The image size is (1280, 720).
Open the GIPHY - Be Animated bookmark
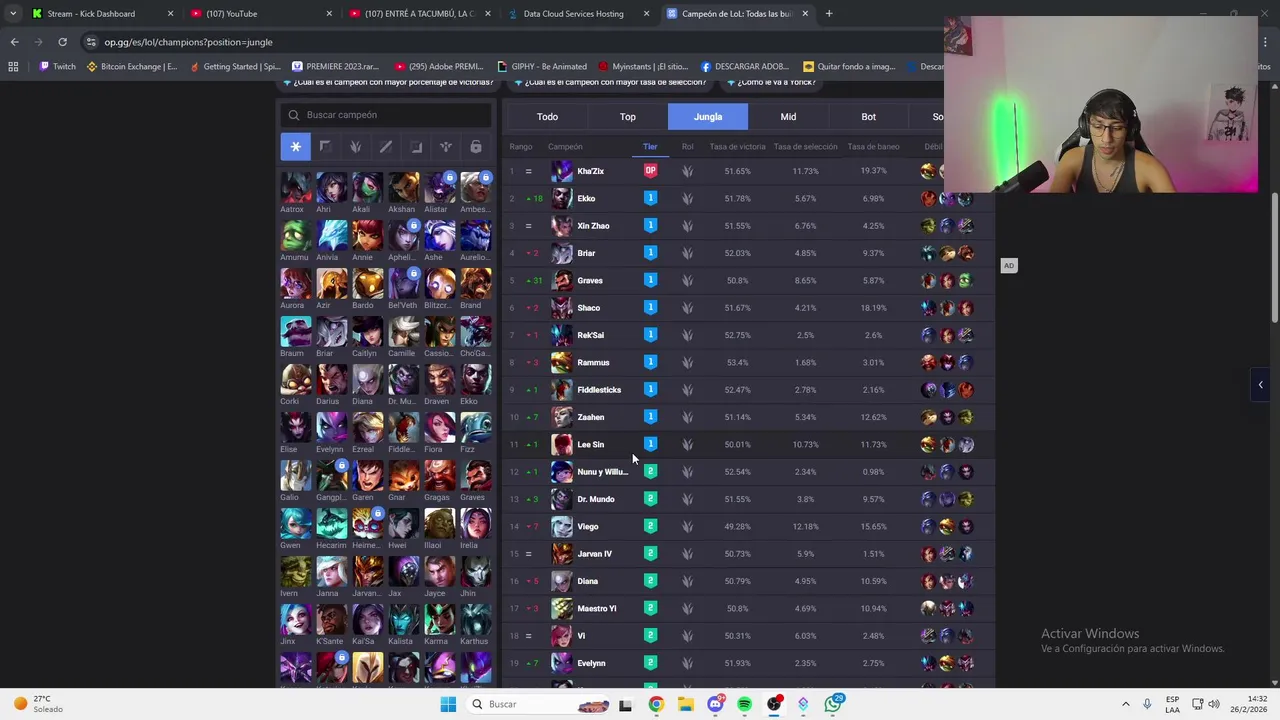541,67
